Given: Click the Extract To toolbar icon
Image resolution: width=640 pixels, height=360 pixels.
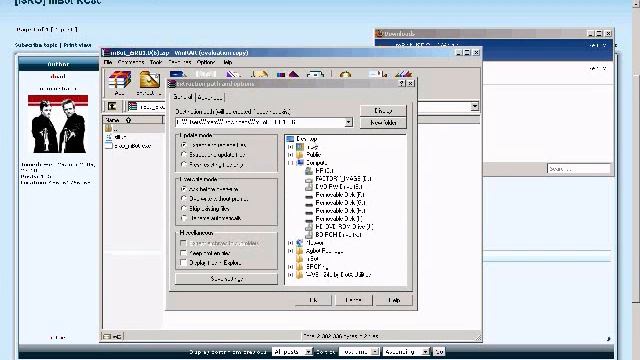Looking at the screenshot, I should 149,83.
